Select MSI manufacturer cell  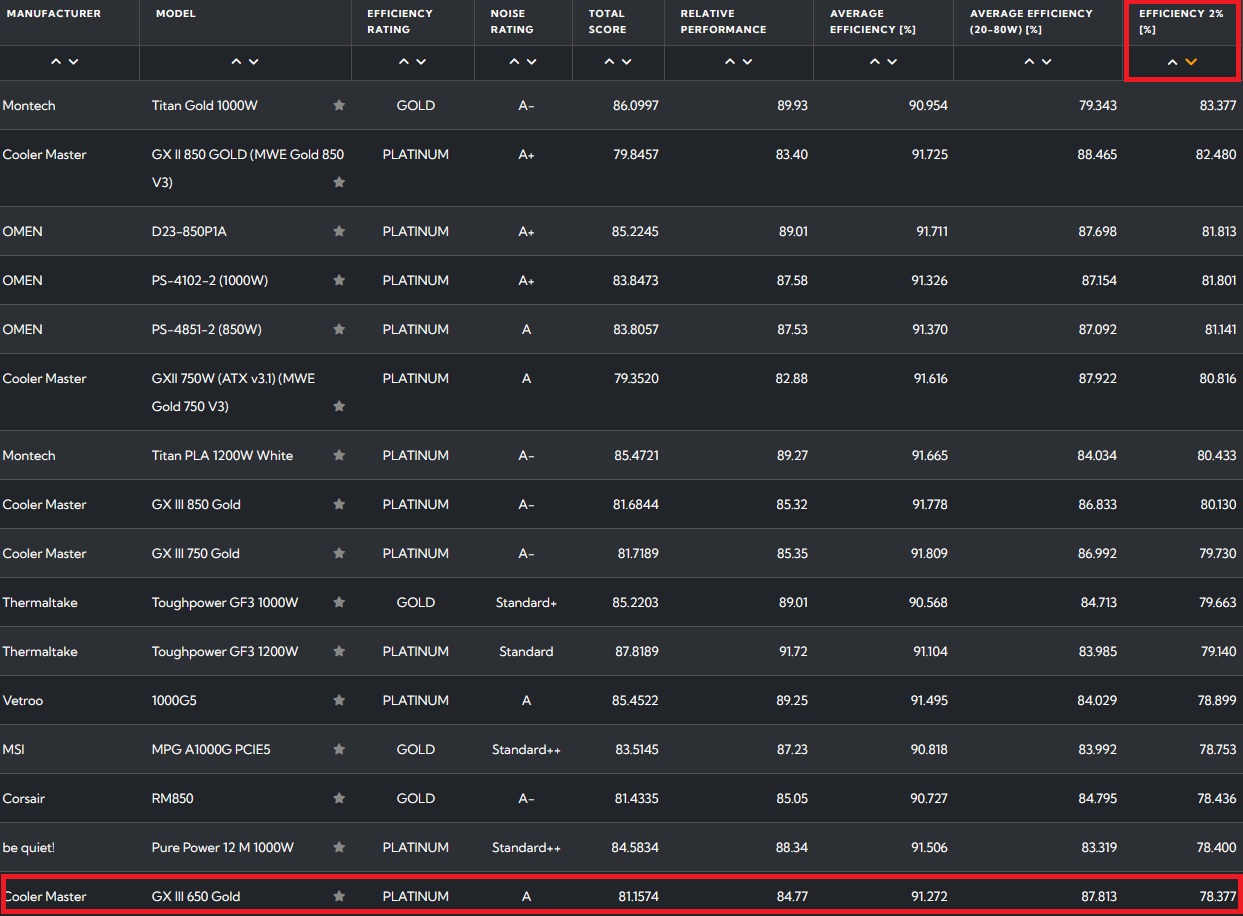(14, 749)
